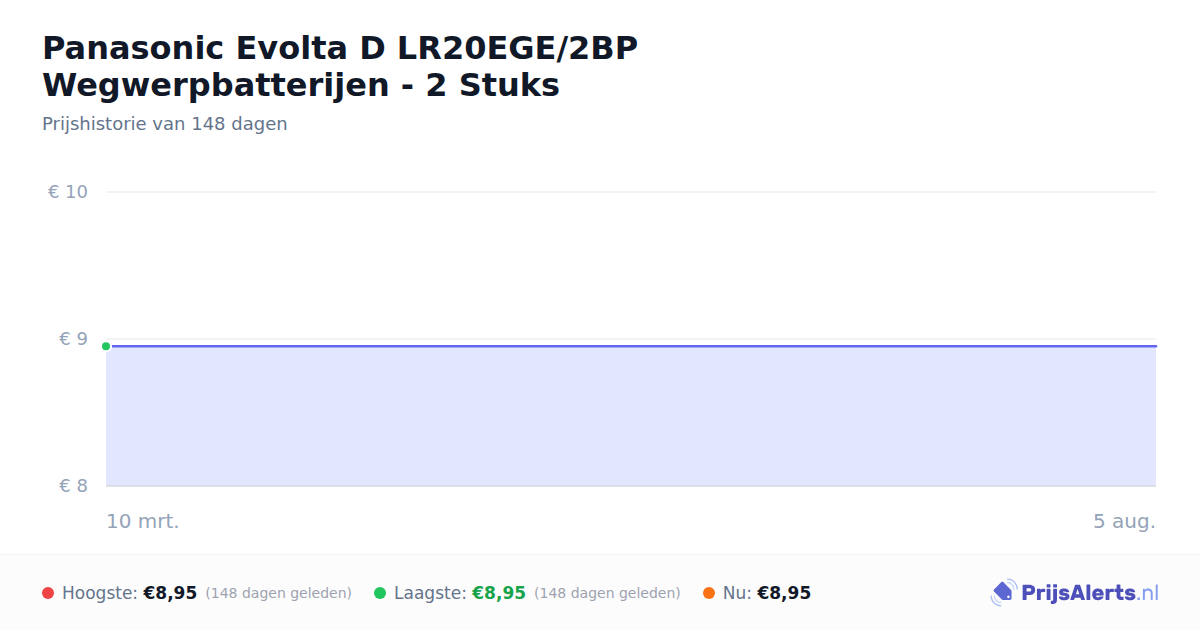This screenshot has height=630, width=1200.
Task: Click the 5 aug. end date label
Action: 1124,522
